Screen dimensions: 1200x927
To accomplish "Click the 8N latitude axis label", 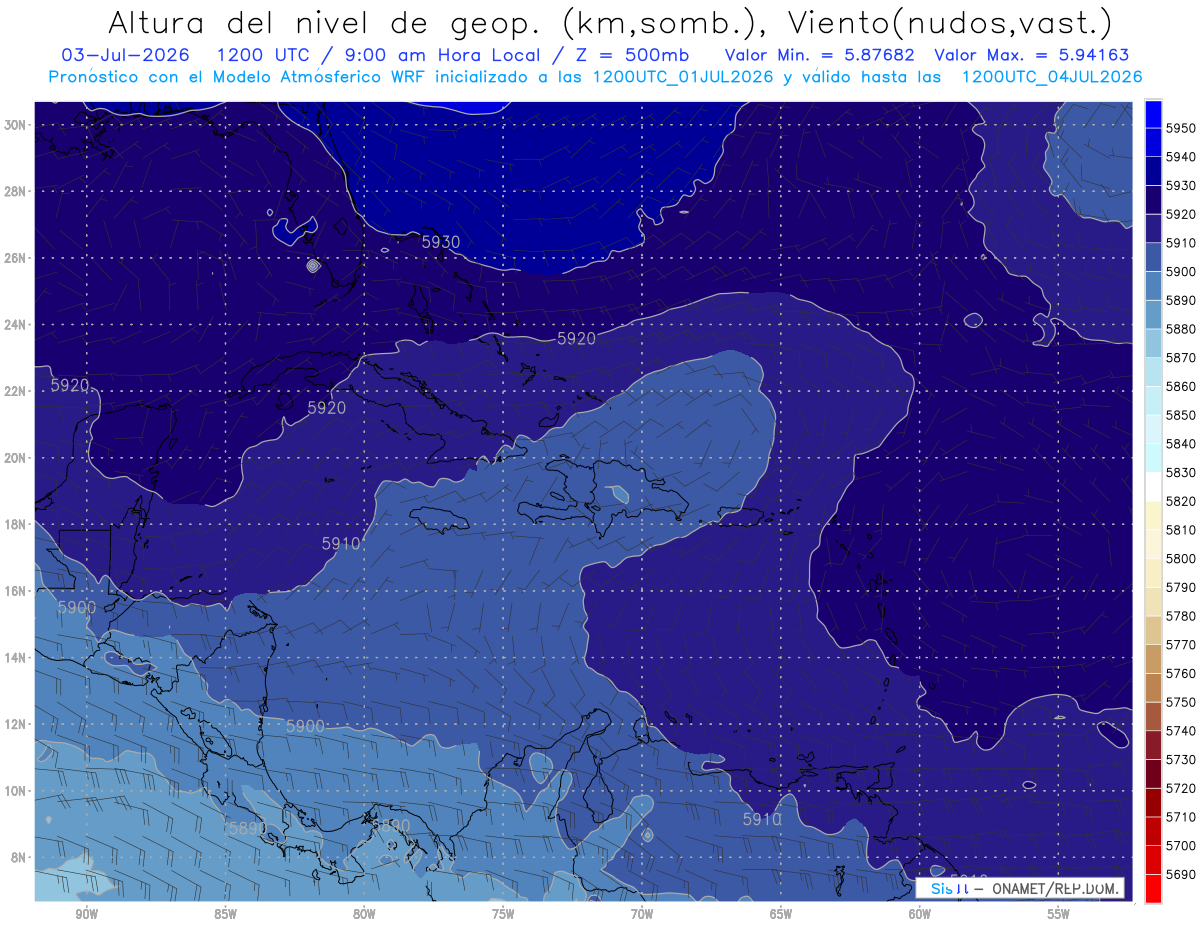I will pyautogui.click(x=20, y=858).
